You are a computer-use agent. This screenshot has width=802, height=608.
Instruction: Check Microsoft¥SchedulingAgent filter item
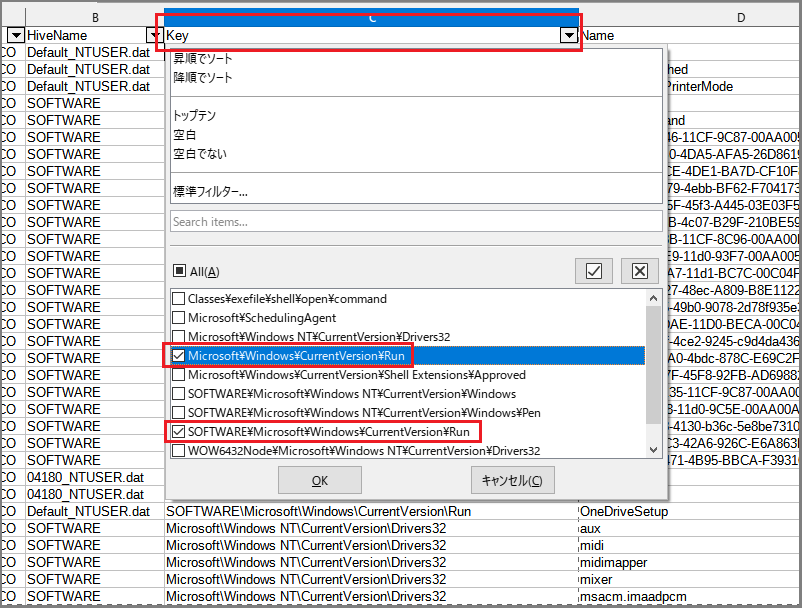[x=179, y=318]
